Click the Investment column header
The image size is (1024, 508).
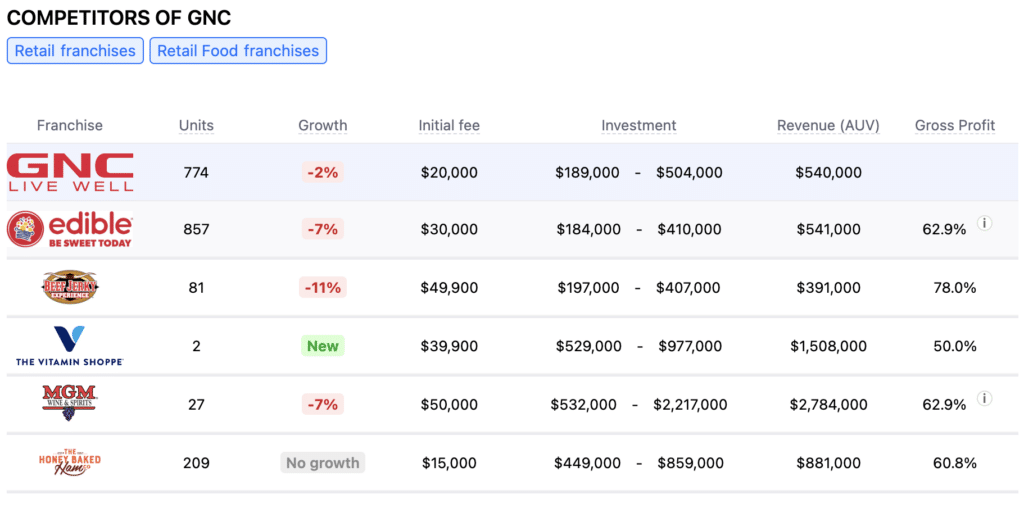point(639,125)
